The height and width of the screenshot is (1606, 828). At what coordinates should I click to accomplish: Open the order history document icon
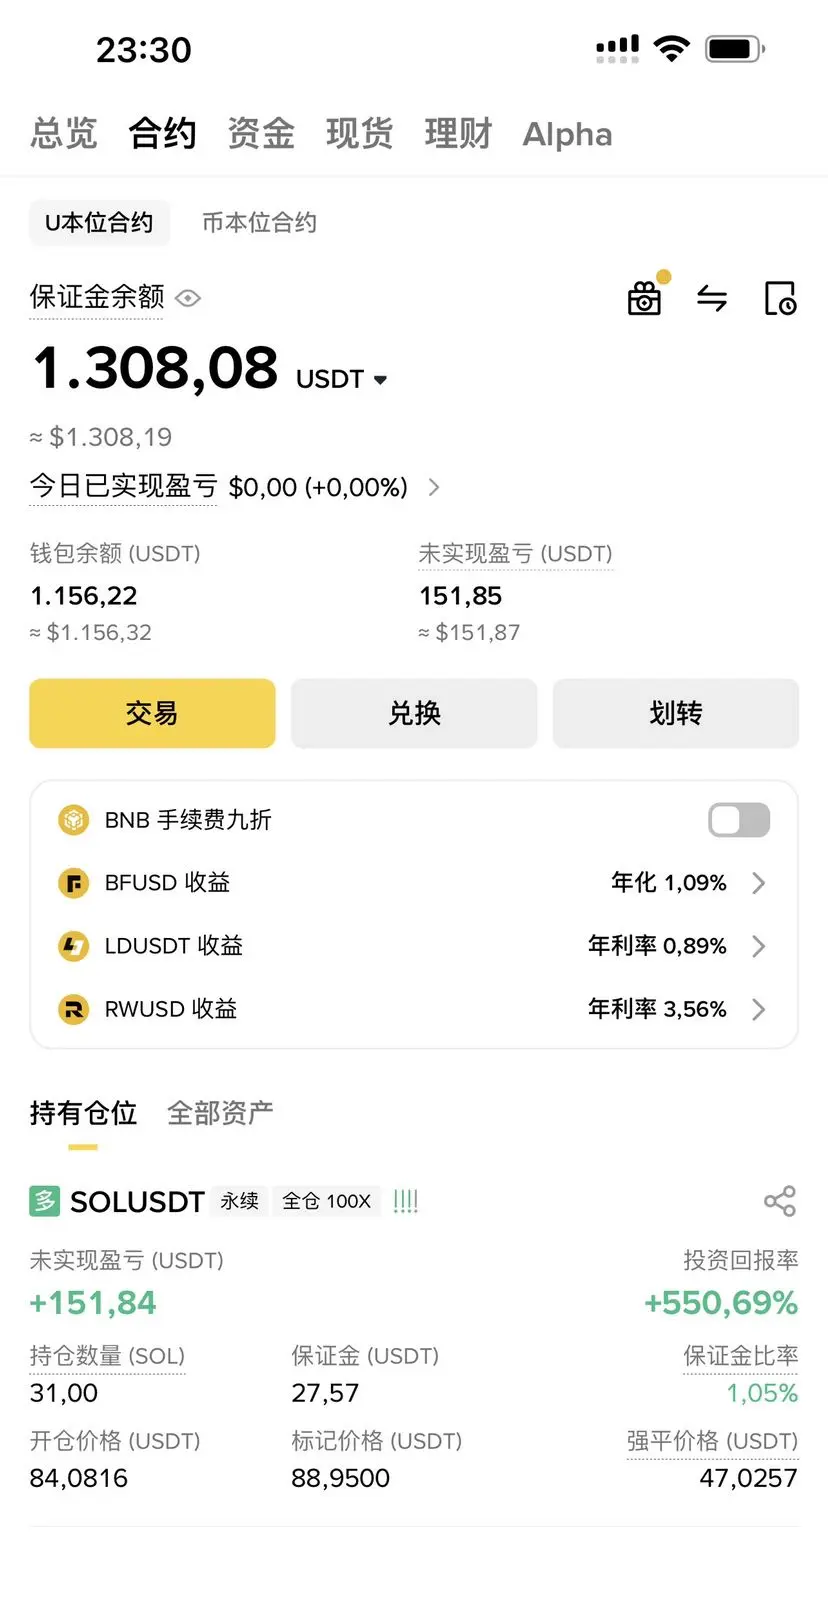780,298
